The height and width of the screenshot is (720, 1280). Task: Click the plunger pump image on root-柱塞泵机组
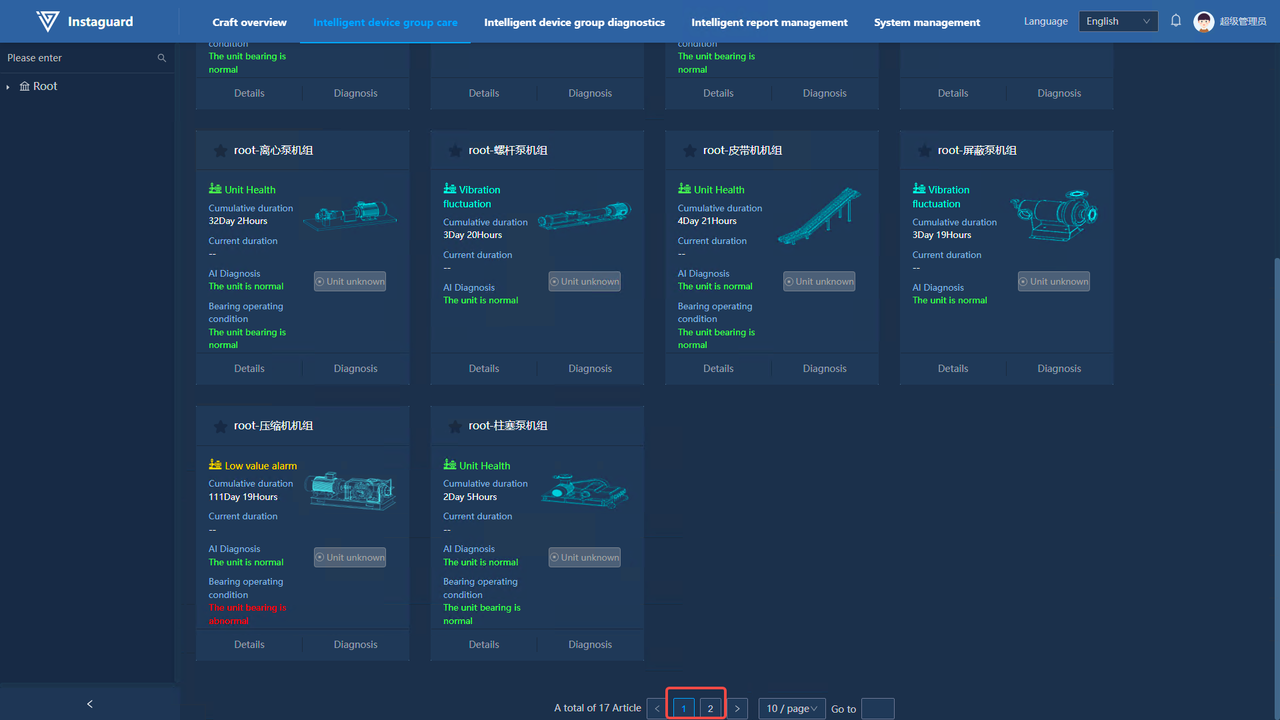(x=584, y=490)
